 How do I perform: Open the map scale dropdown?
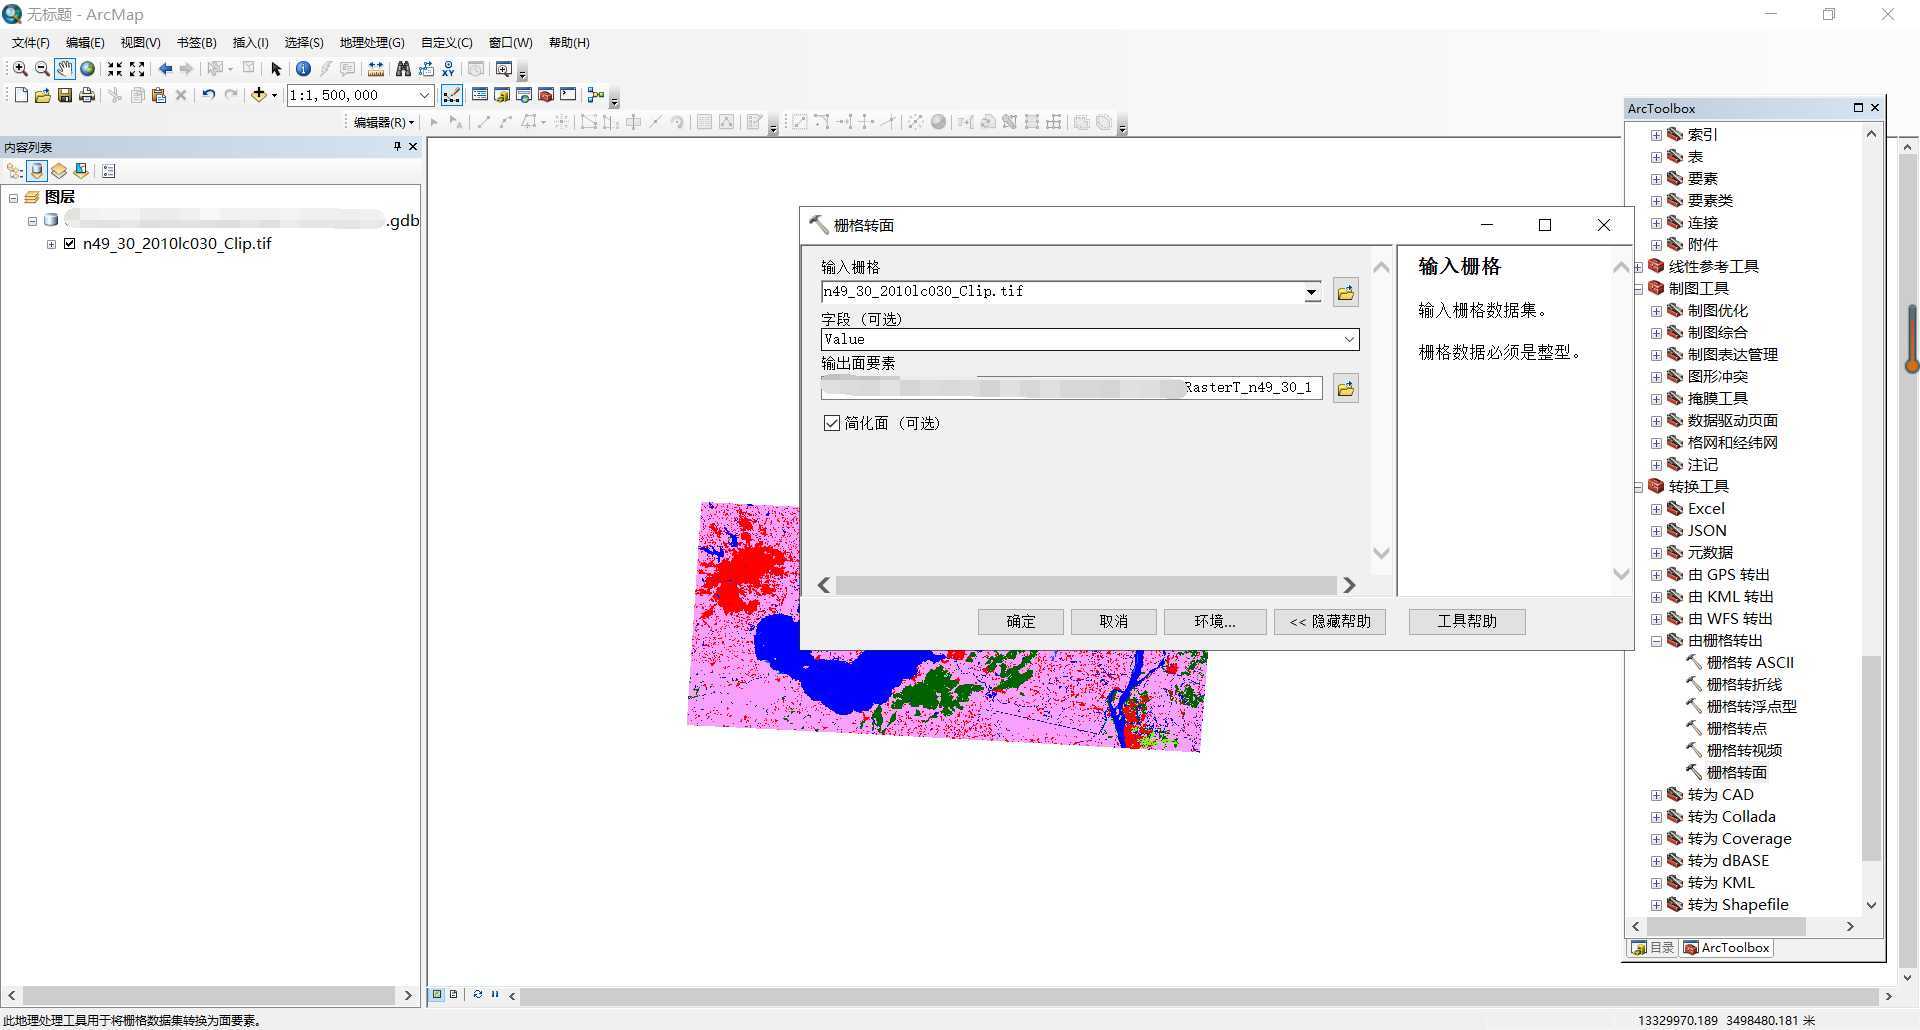(x=424, y=95)
